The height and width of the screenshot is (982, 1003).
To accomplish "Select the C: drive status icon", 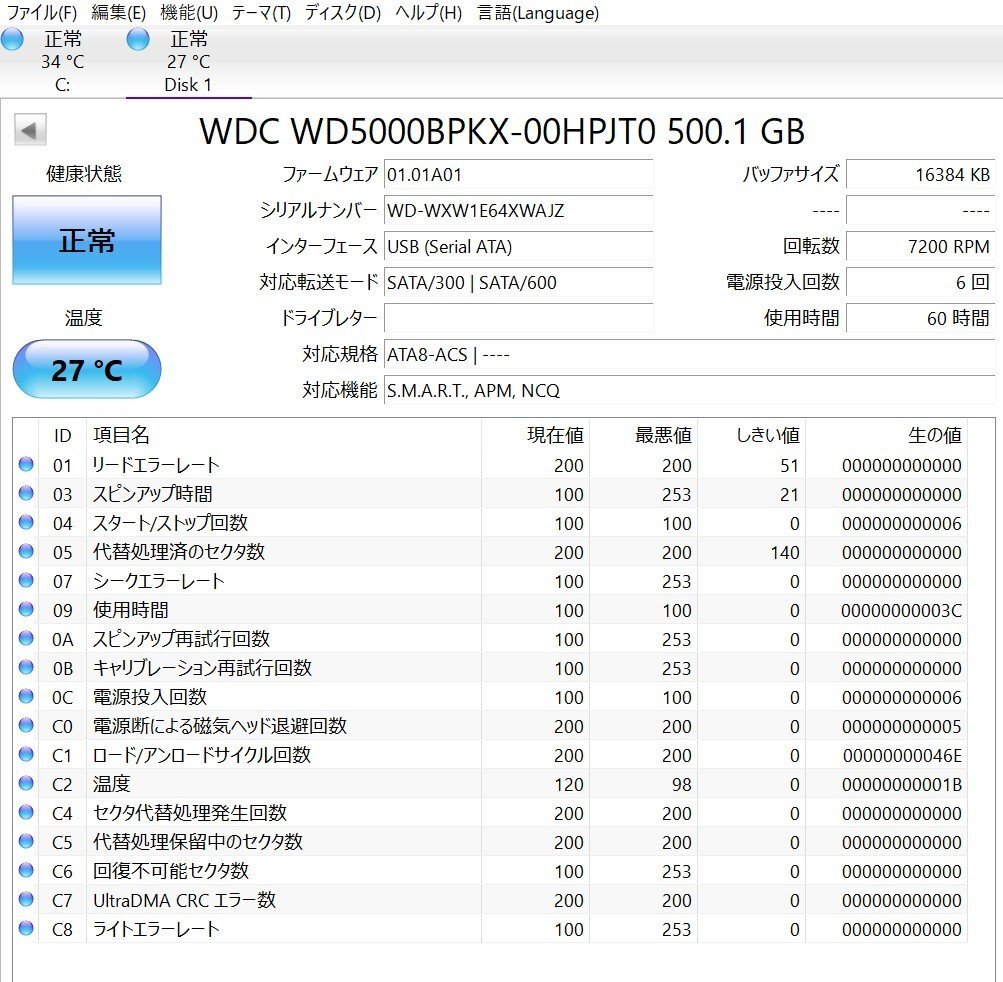I will click(12, 39).
